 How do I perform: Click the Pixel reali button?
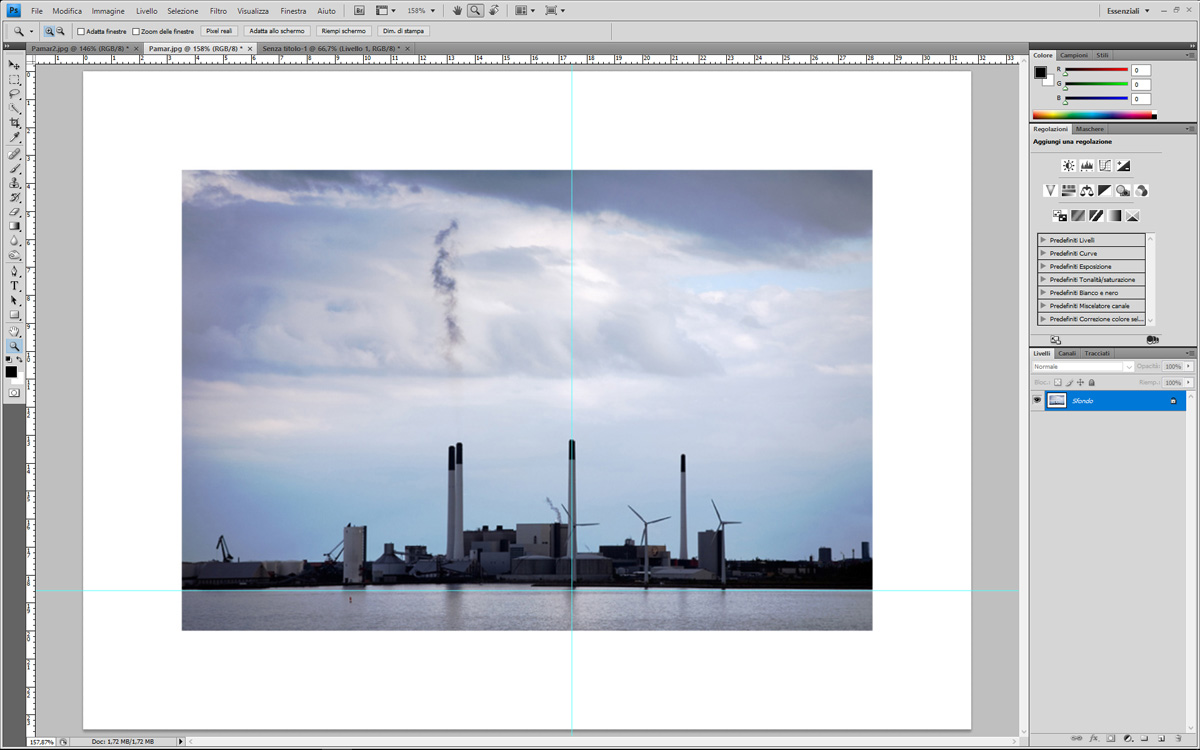click(x=219, y=31)
